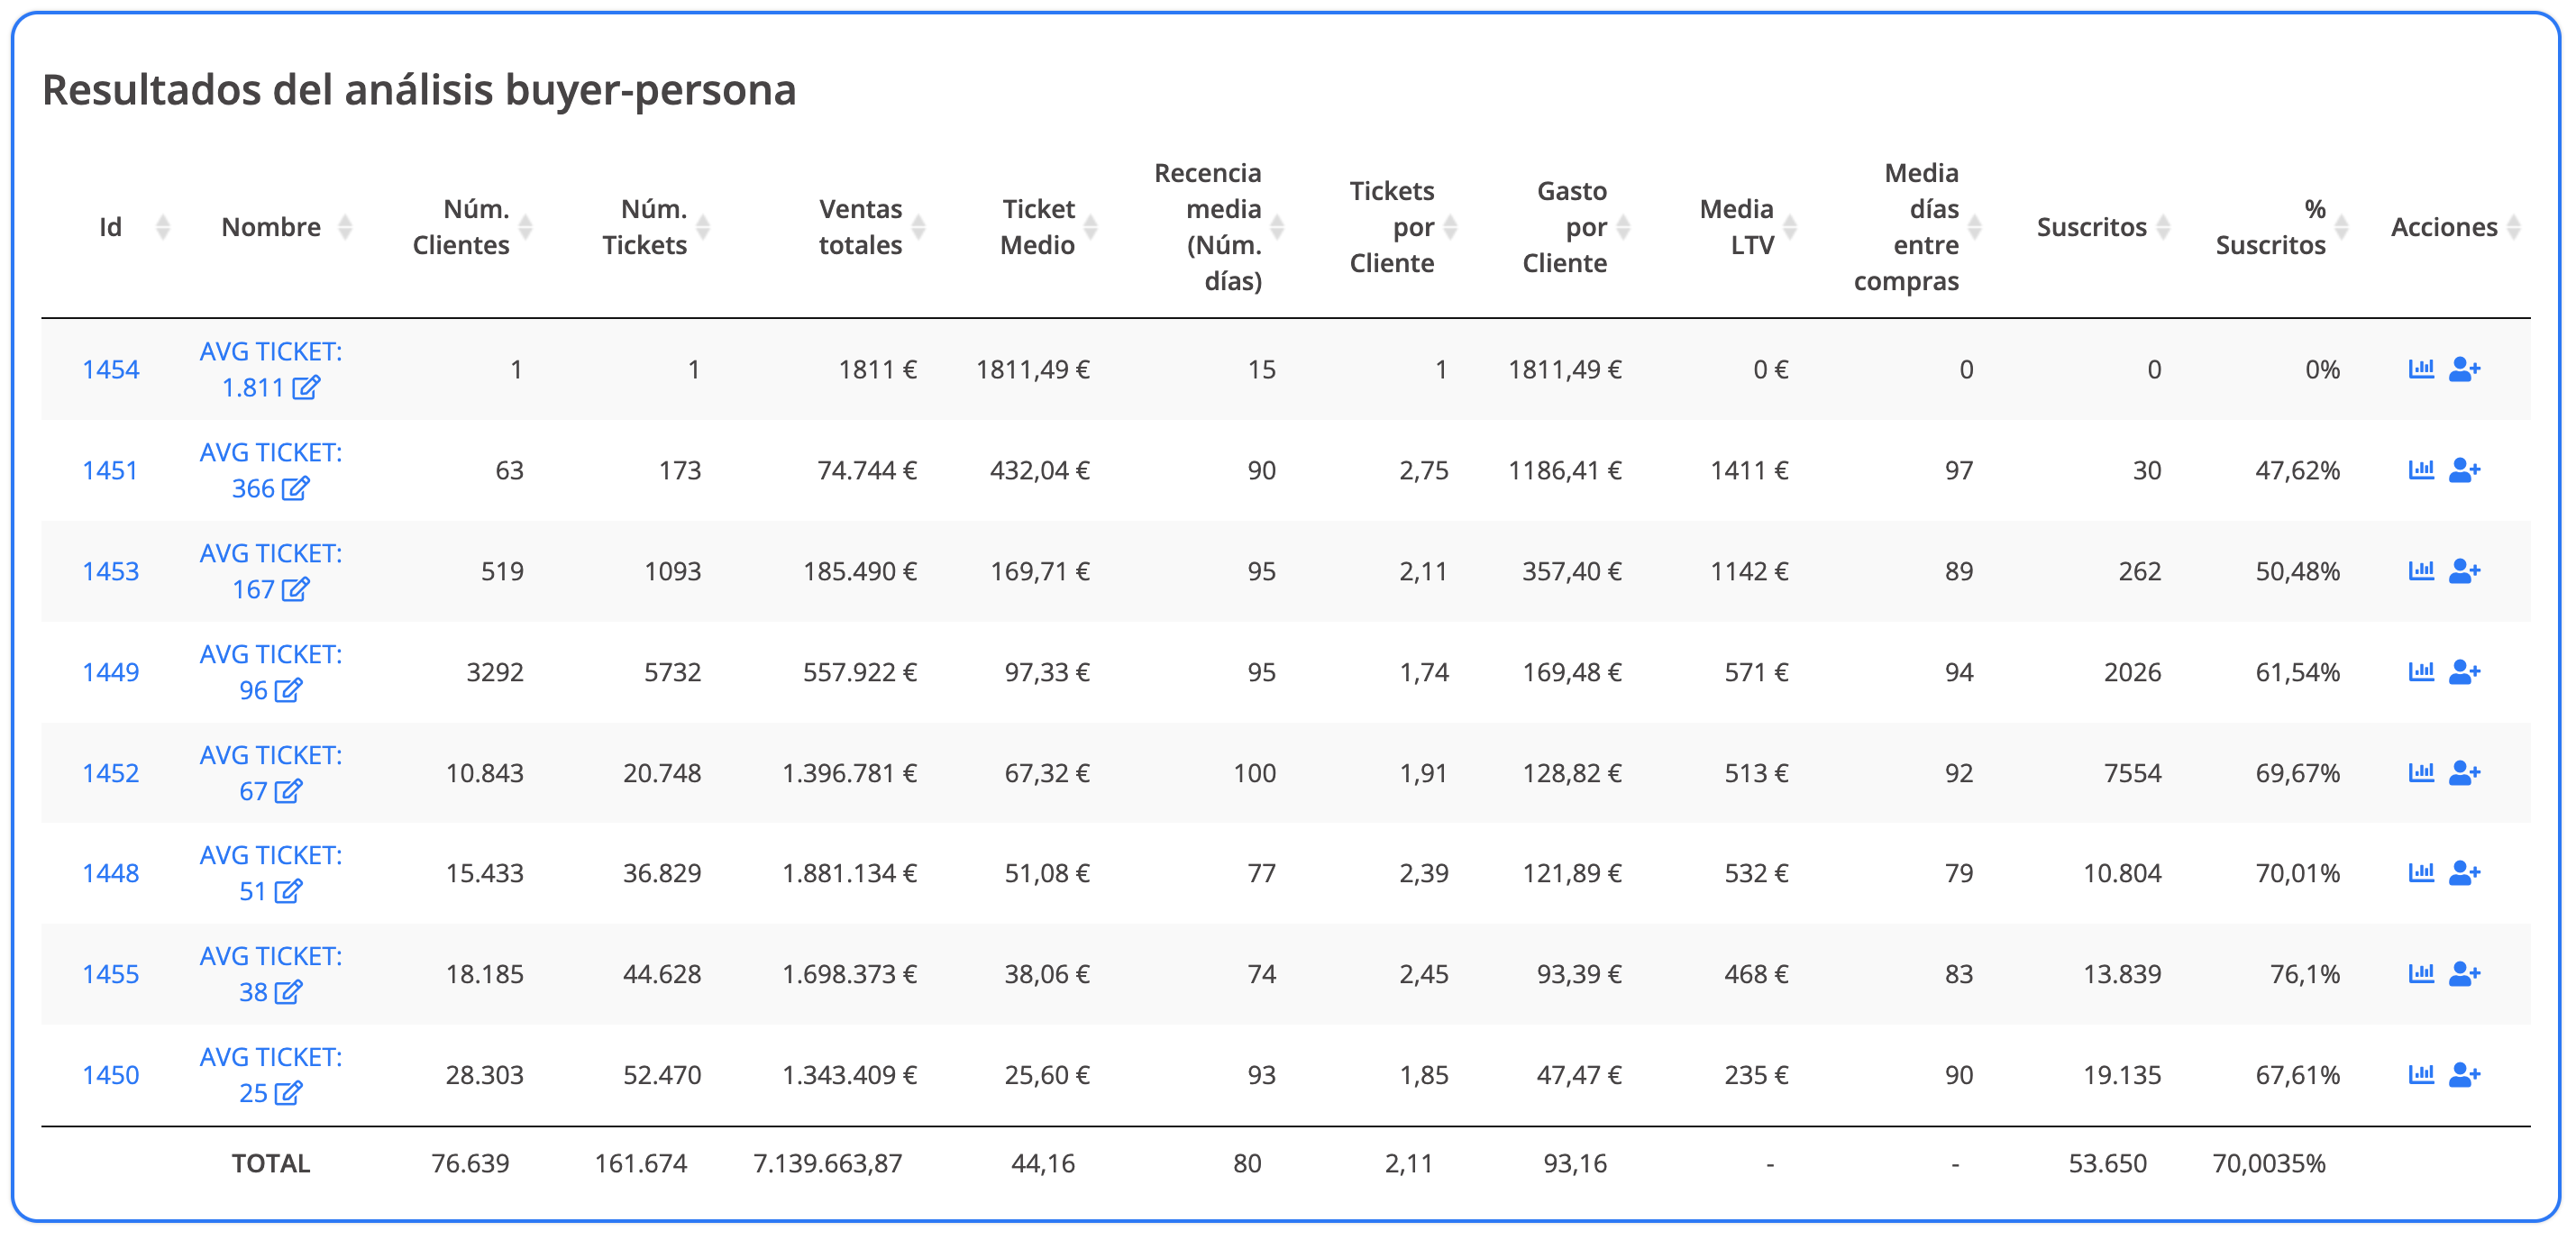The height and width of the screenshot is (1240, 2576).
Task: Click add-user icon for row 1451
Action: (x=2464, y=470)
